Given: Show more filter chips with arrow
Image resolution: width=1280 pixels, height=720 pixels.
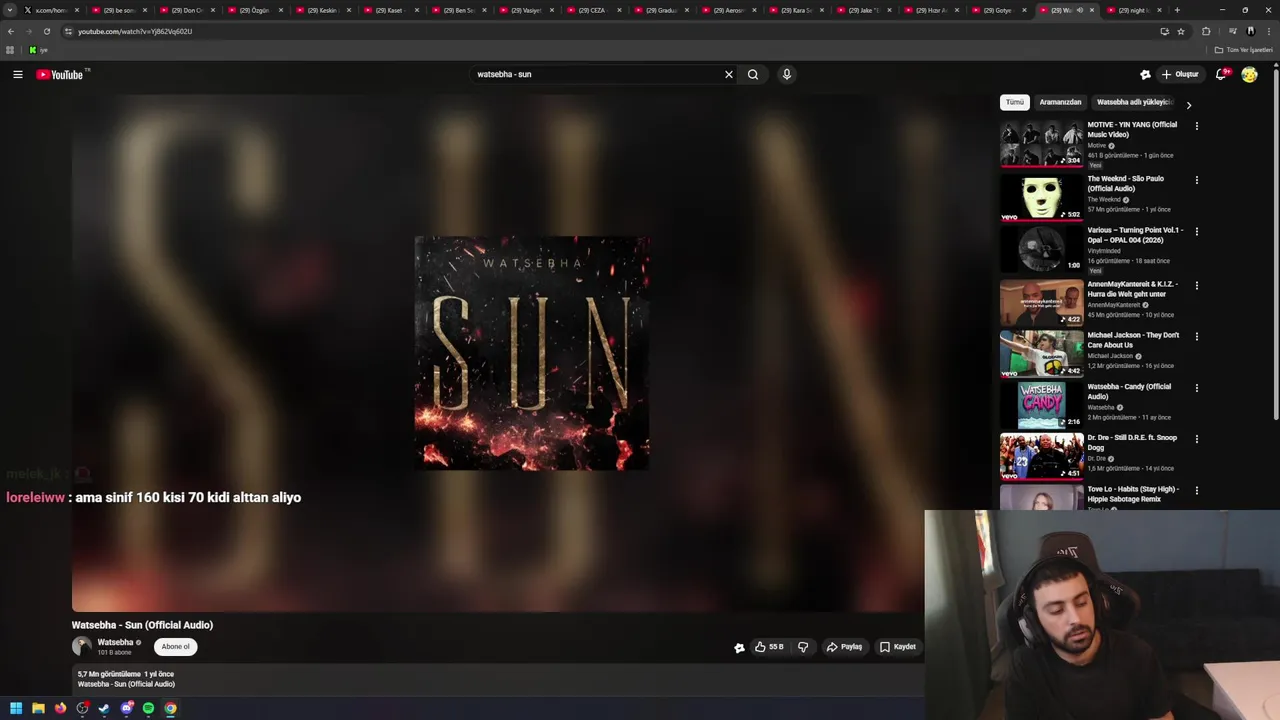Looking at the screenshot, I should point(1188,104).
